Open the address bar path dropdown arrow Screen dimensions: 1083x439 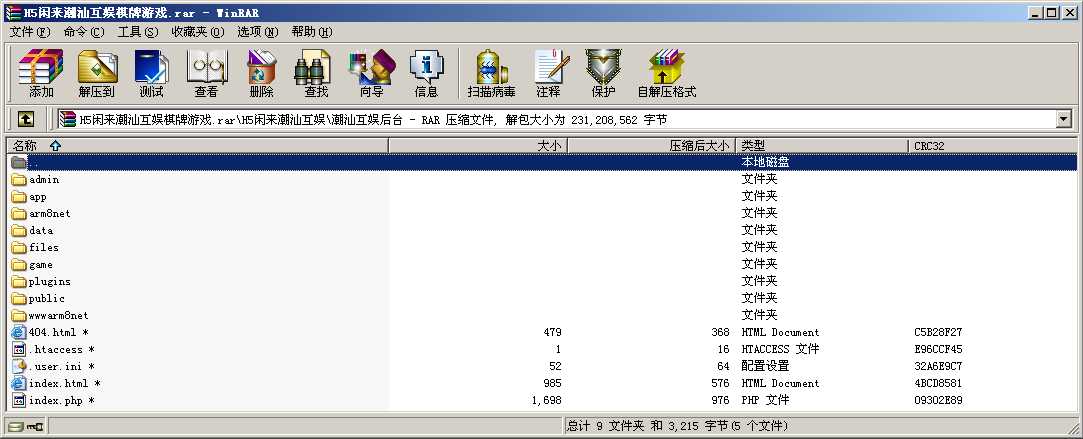[1063, 119]
